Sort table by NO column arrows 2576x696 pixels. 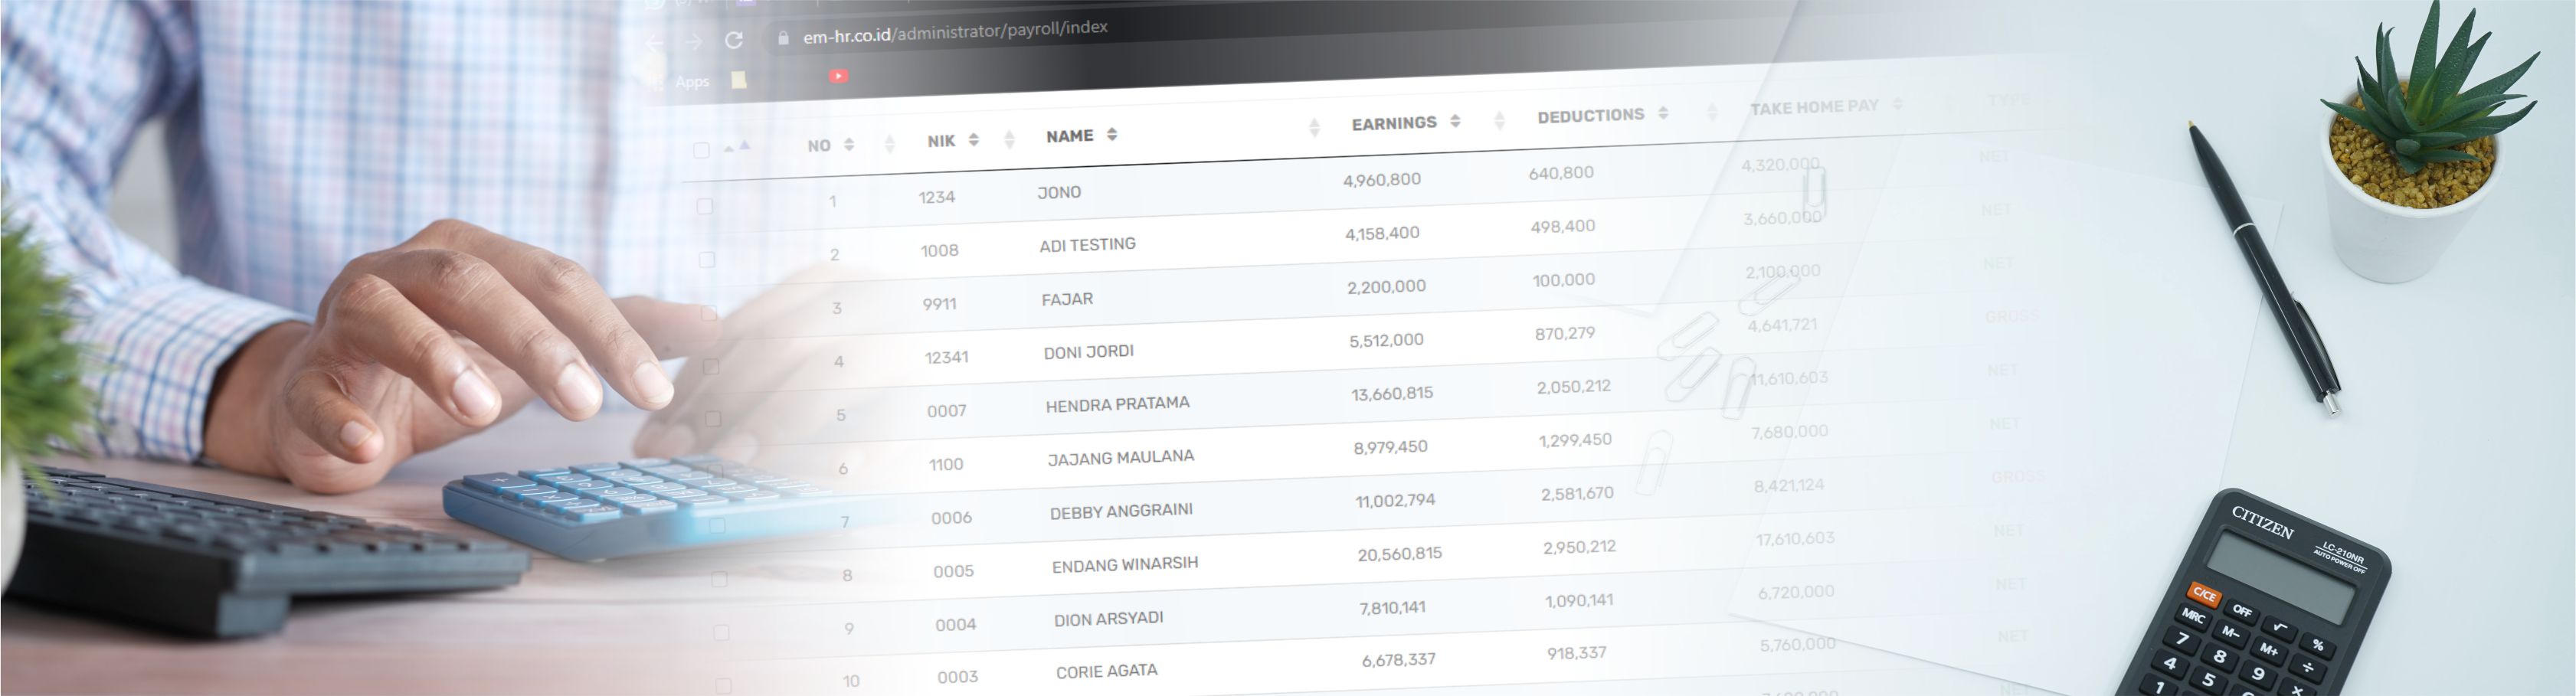point(849,144)
